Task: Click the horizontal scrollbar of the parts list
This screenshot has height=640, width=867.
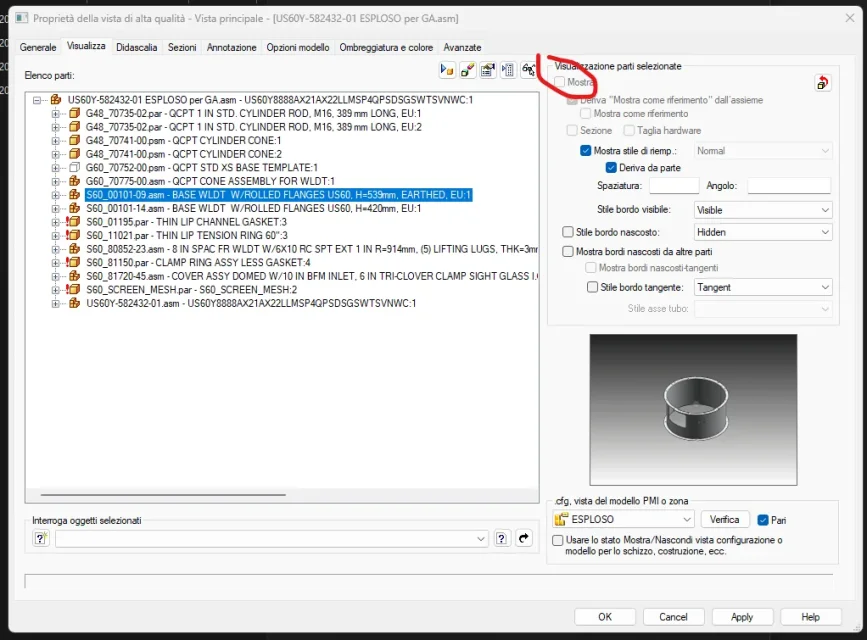Action: (163, 495)
